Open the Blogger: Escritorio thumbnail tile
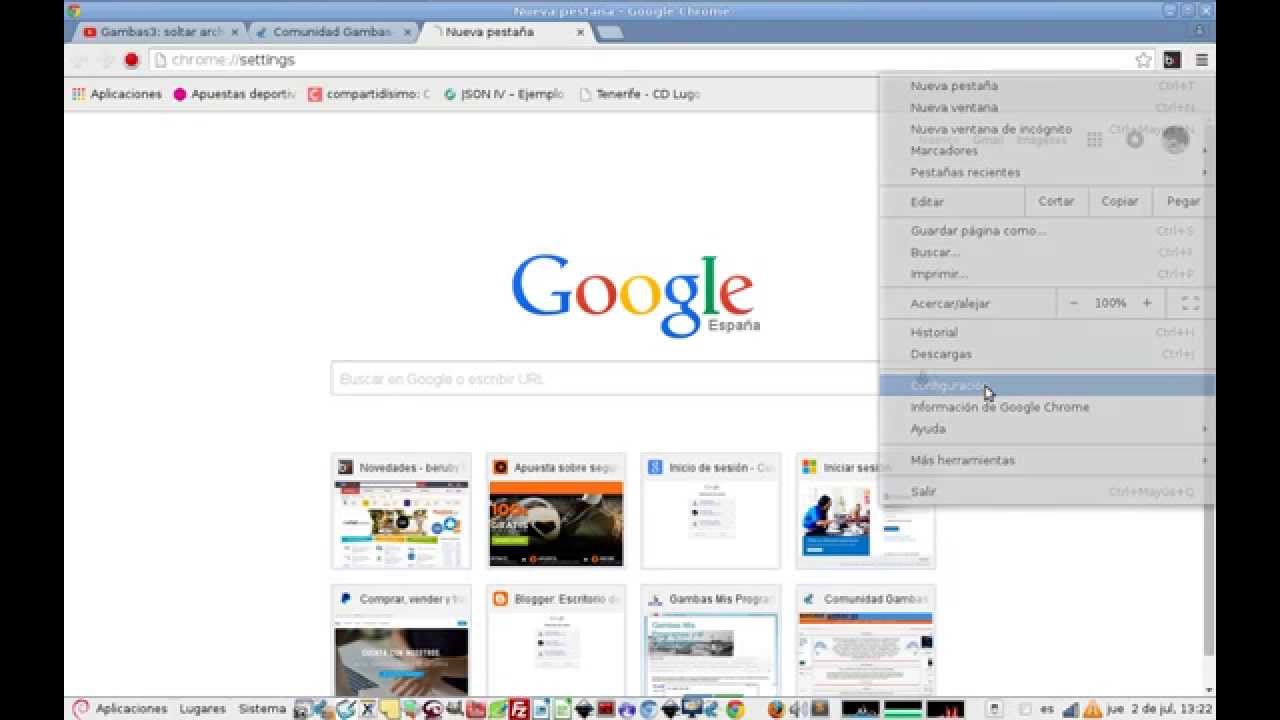Screen dimensions: 1280x720 tap(556, 641)
